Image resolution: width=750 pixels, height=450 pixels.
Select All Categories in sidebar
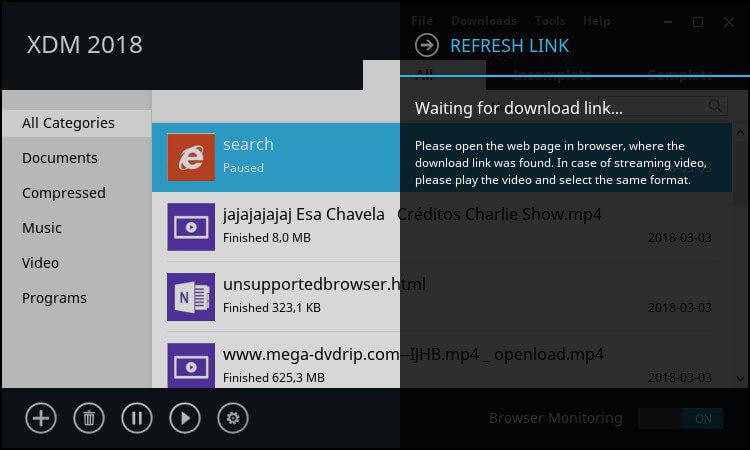[77, 123]
